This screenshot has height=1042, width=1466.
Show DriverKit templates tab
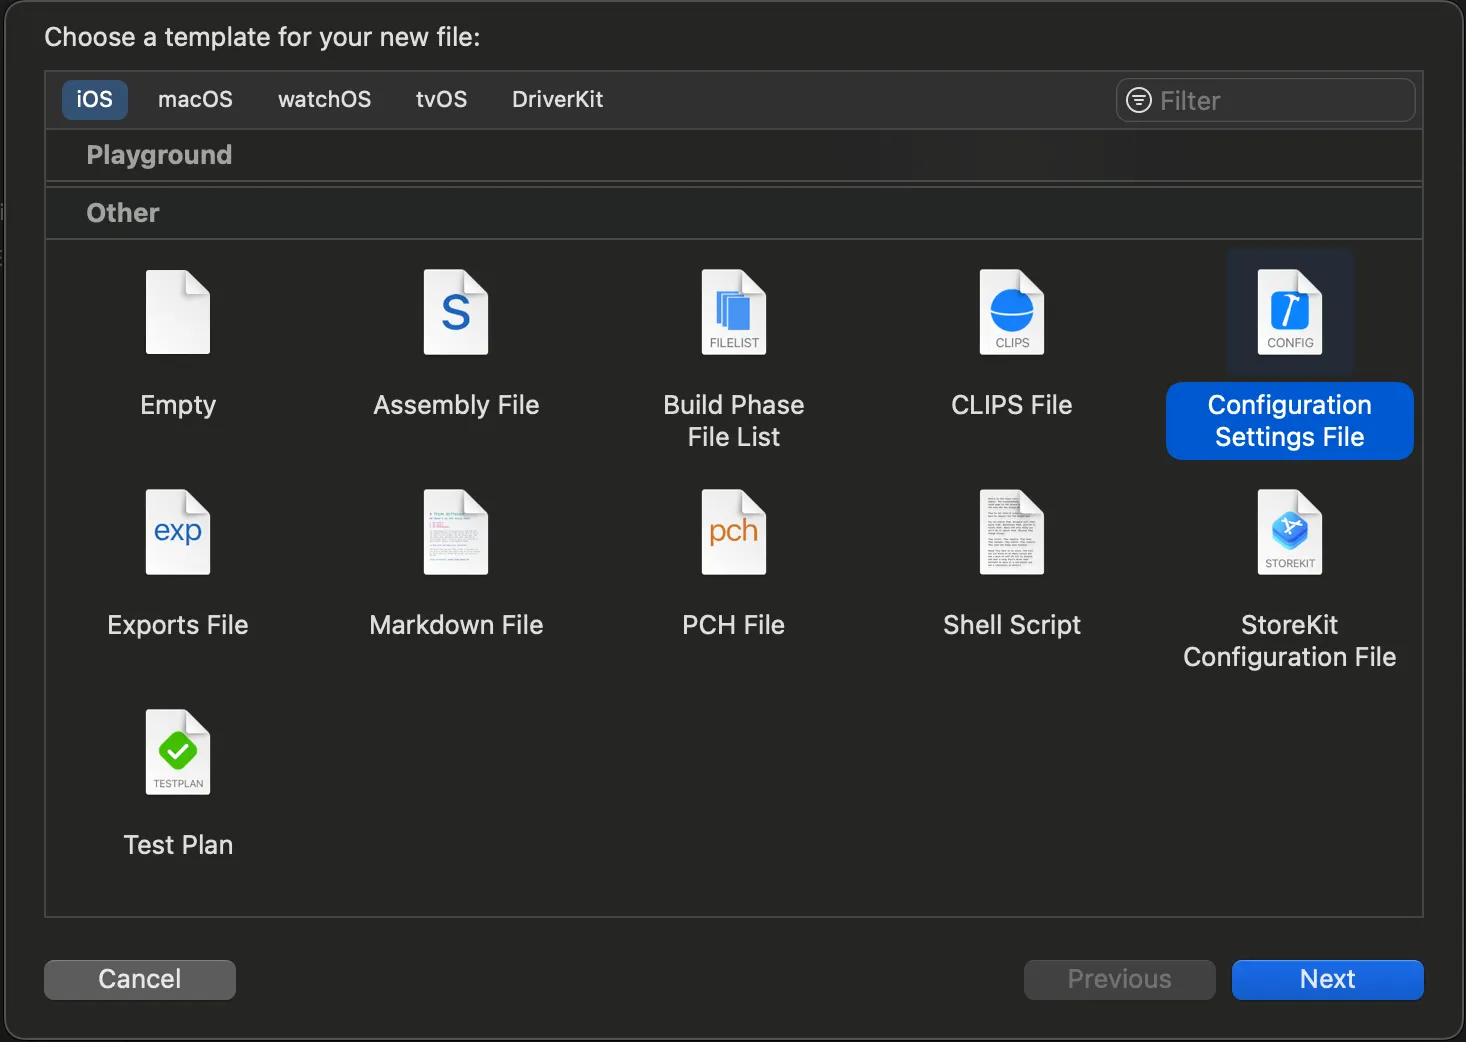(x=557, y=100)
